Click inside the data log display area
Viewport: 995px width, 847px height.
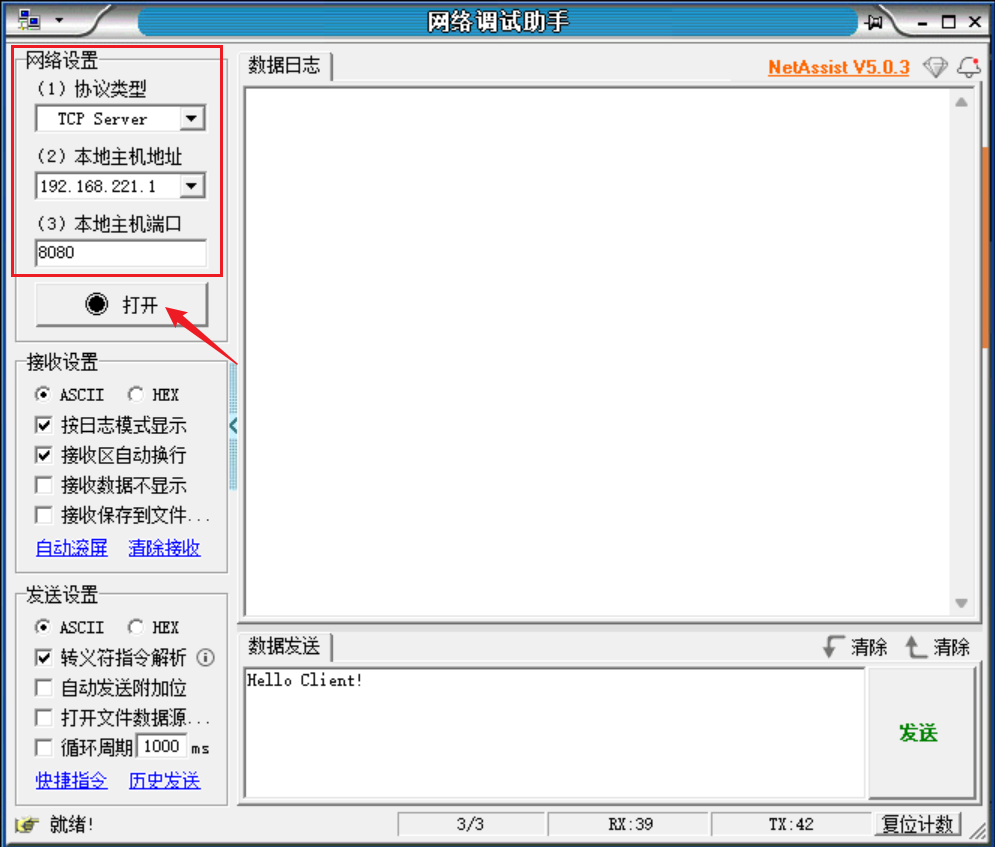point(598,352)
